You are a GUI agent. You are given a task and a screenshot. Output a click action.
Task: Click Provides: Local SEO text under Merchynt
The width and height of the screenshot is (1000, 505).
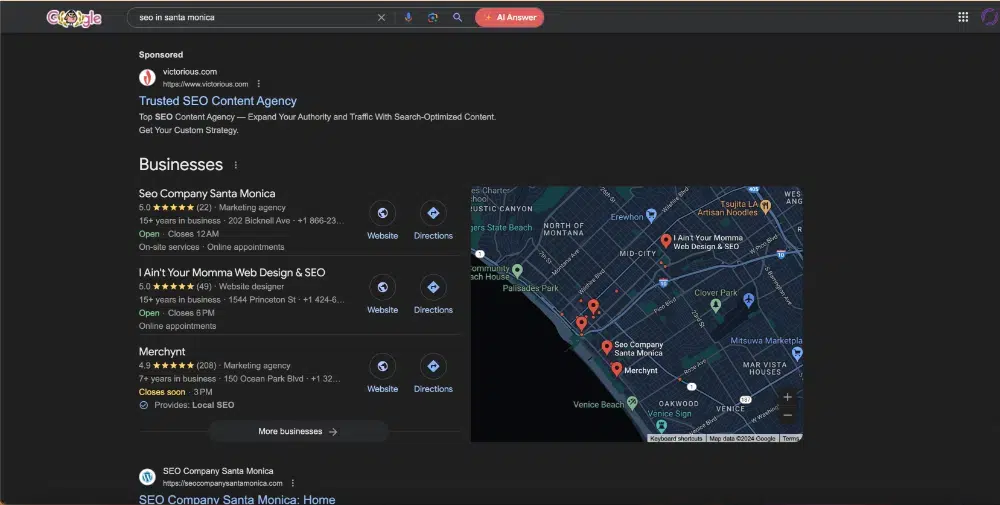click(x=194, y=405)
